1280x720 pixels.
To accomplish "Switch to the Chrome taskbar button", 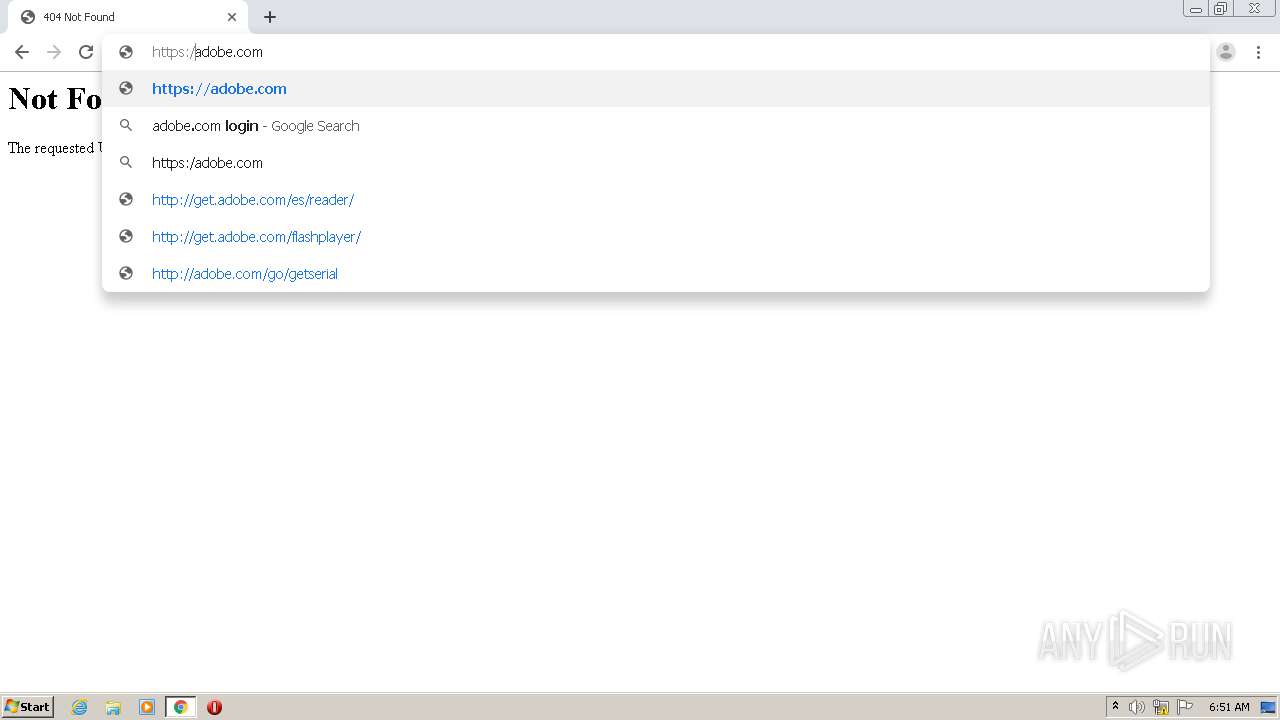I will click(180, 707).
